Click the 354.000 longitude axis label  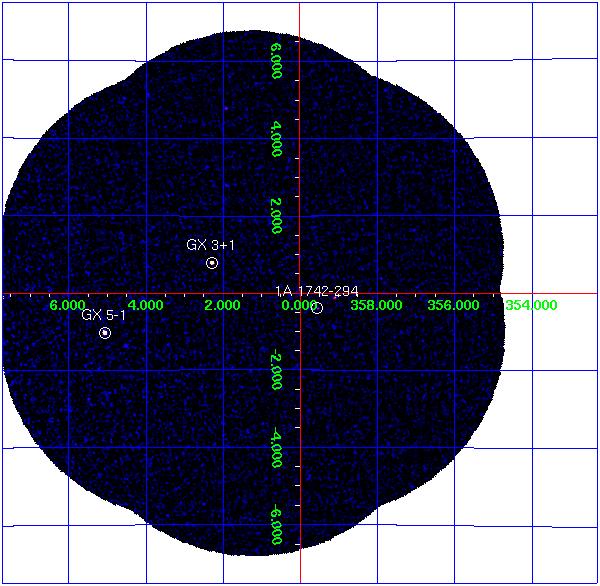click(531, 305)
